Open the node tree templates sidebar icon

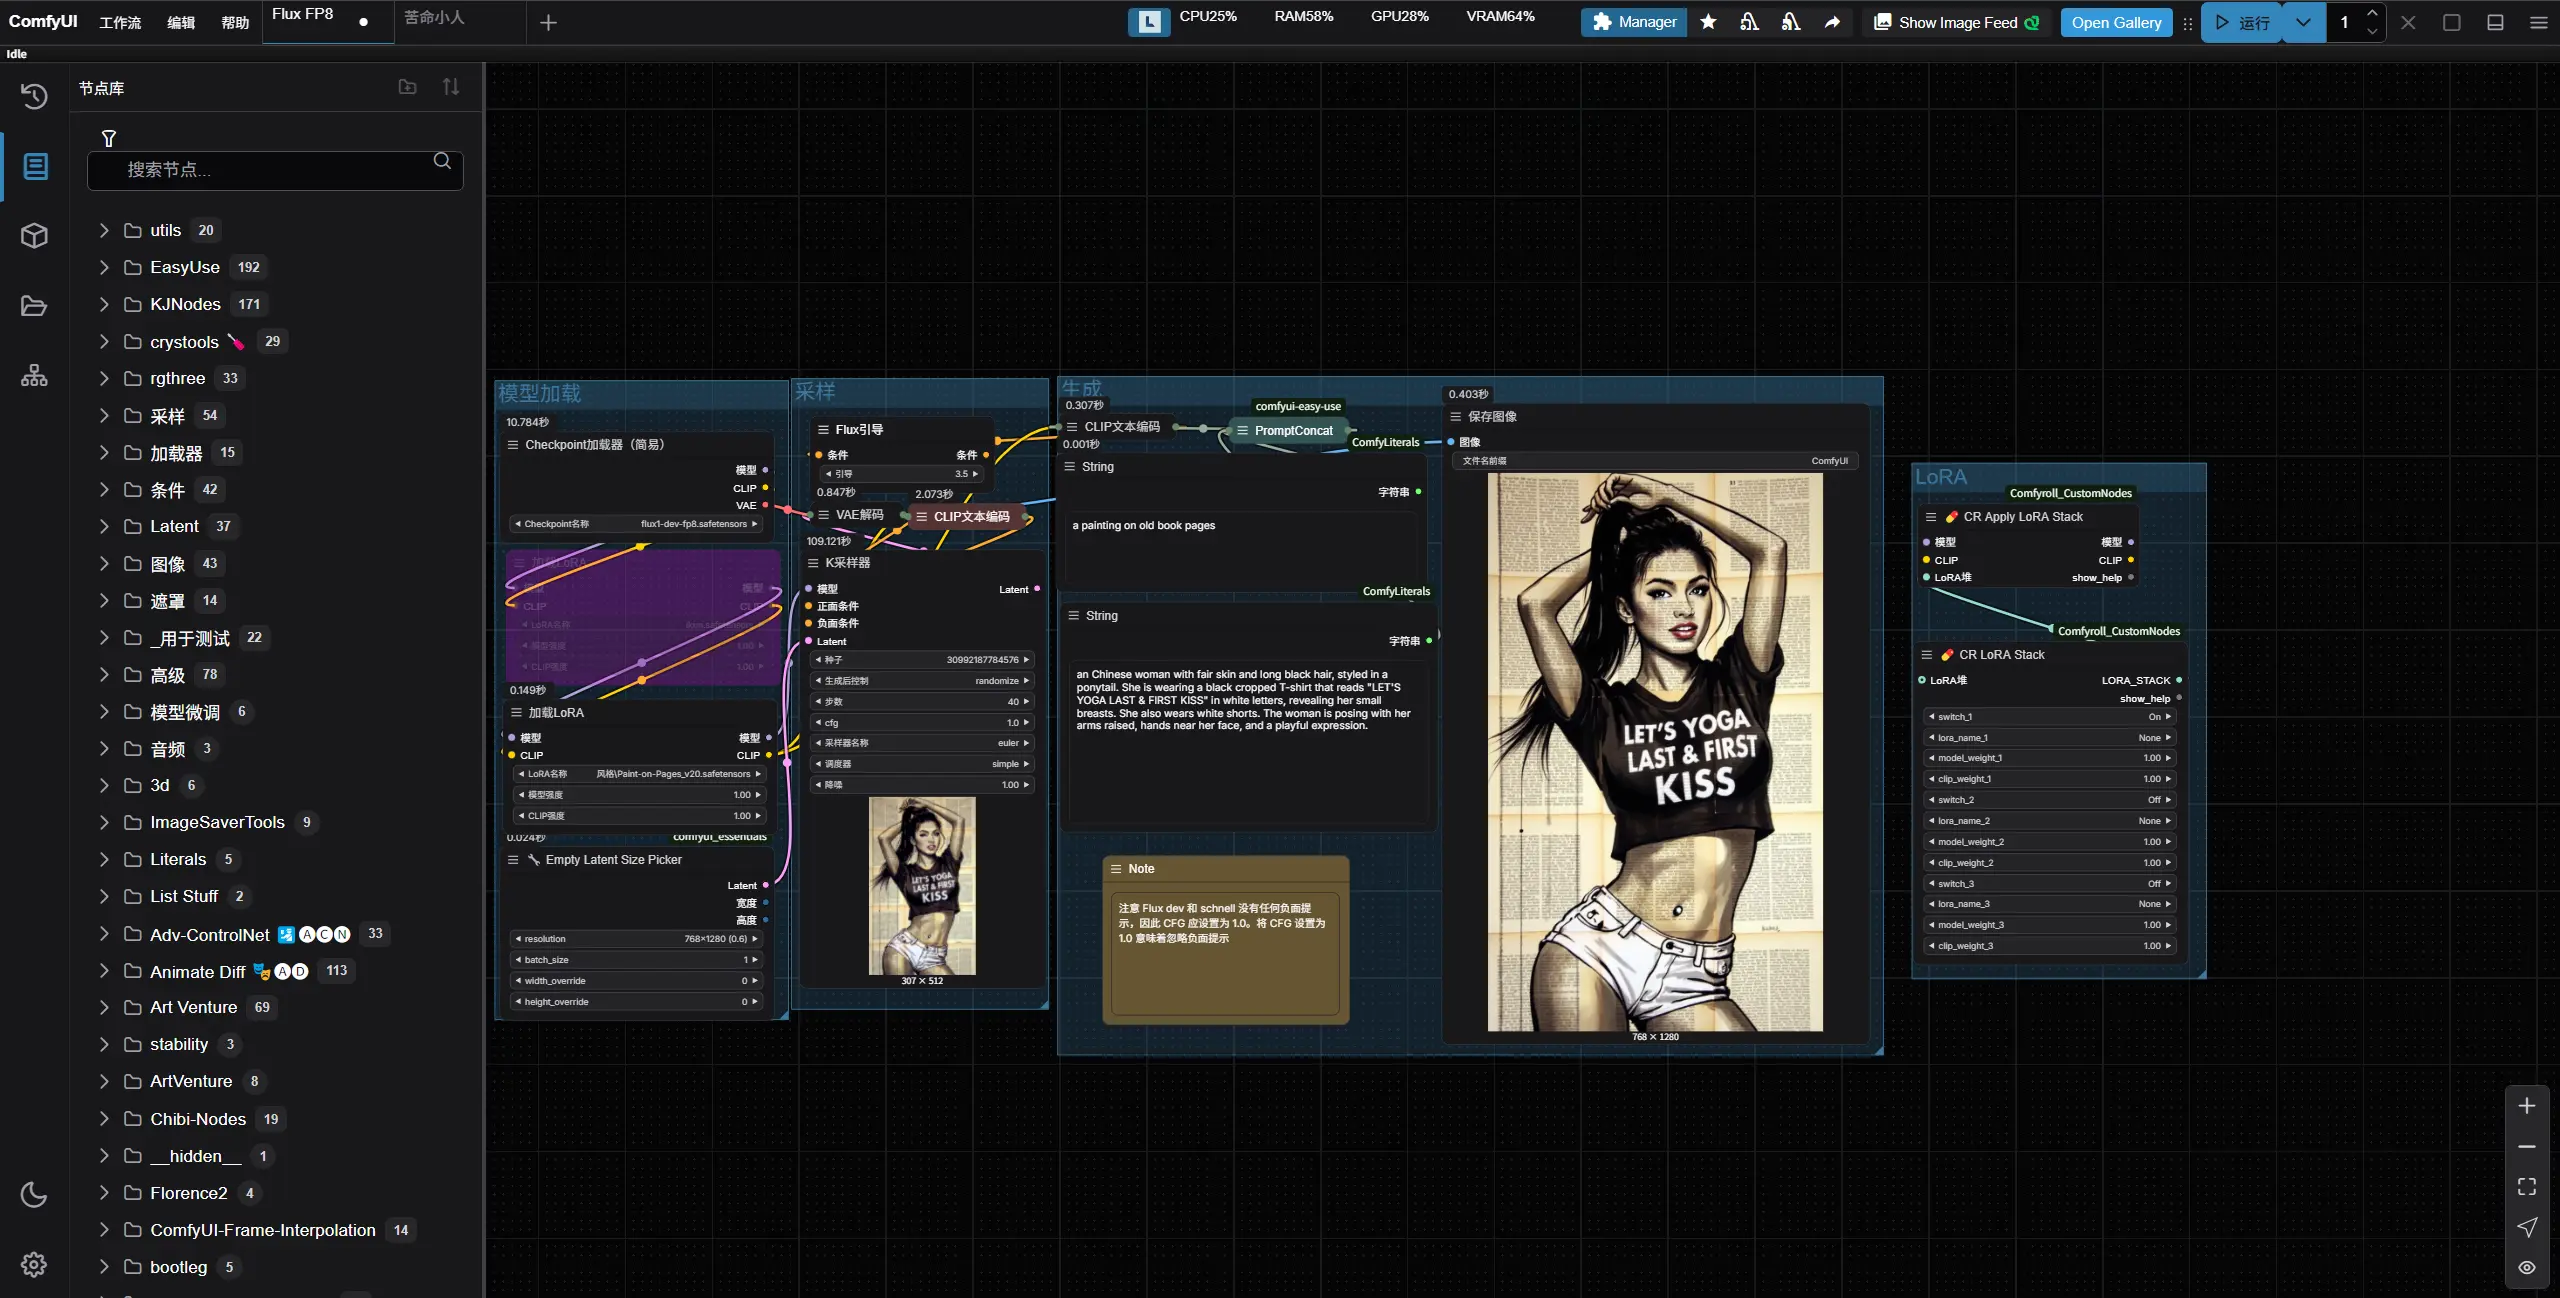[x=34, y=376]
